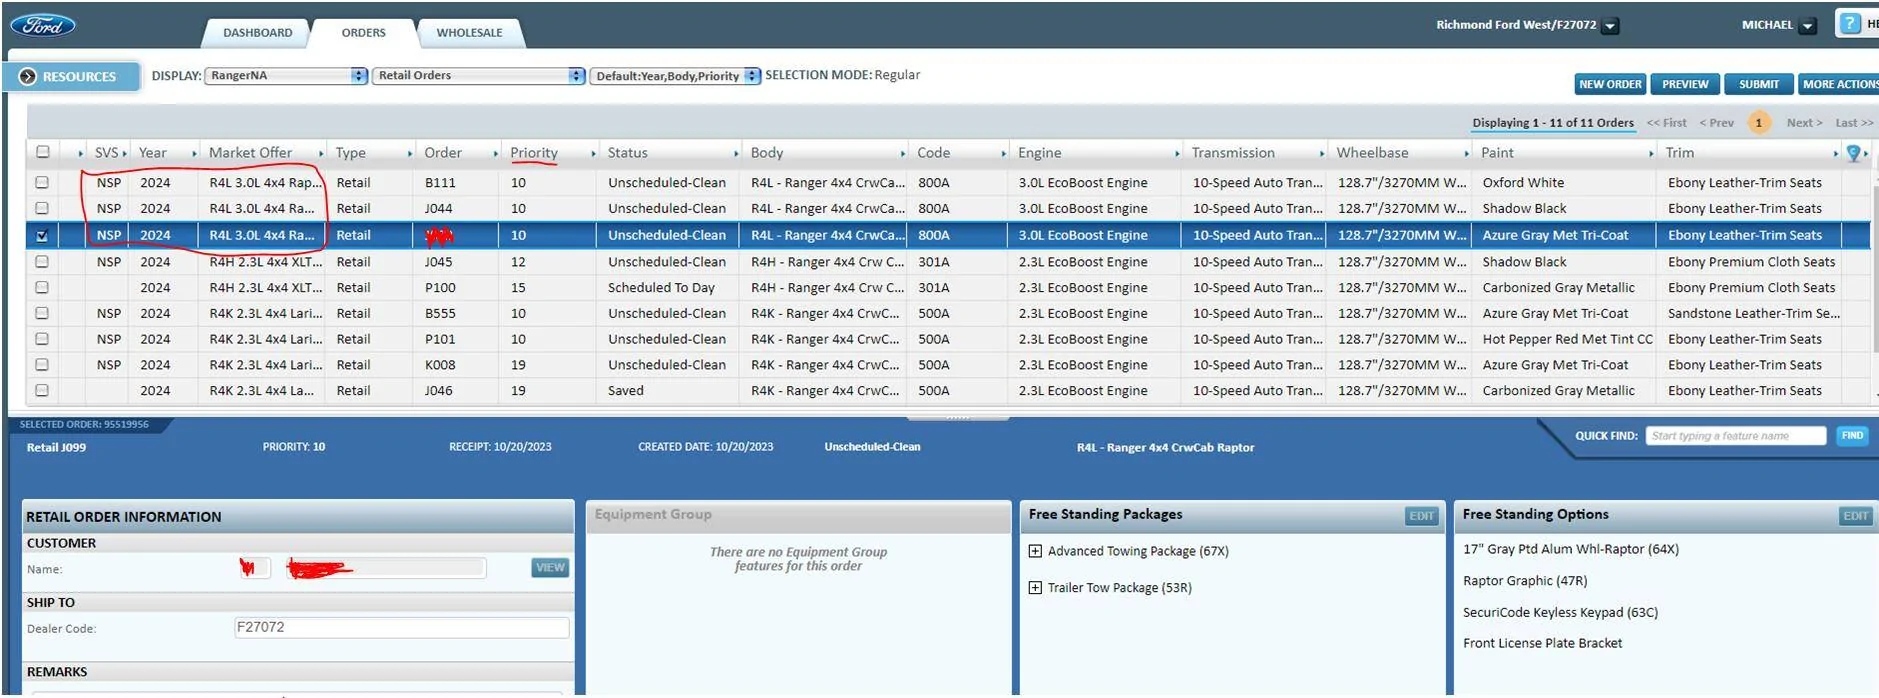Click the PREVIEW button
Image resolution: width=1879 pixels, height=698 pixels.
1685,85
